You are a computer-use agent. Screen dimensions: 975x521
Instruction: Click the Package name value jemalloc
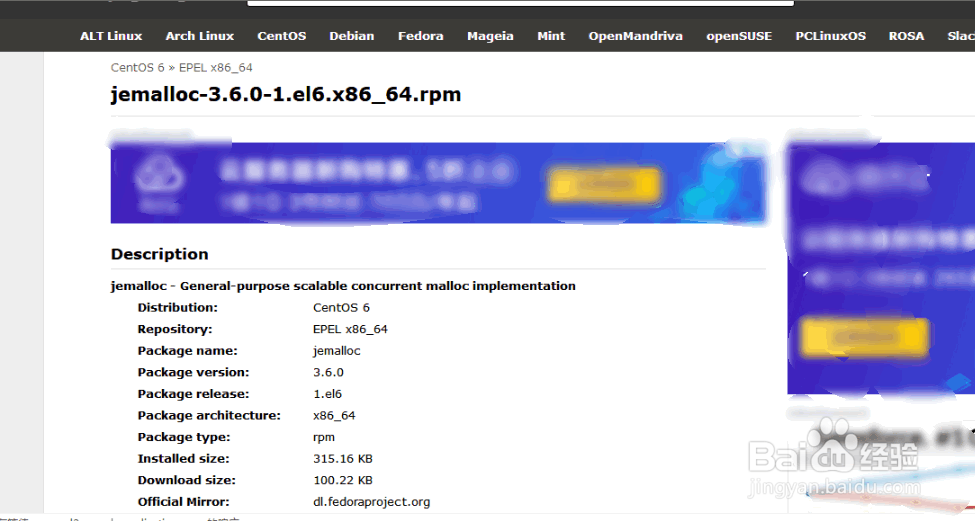point(336,351)
